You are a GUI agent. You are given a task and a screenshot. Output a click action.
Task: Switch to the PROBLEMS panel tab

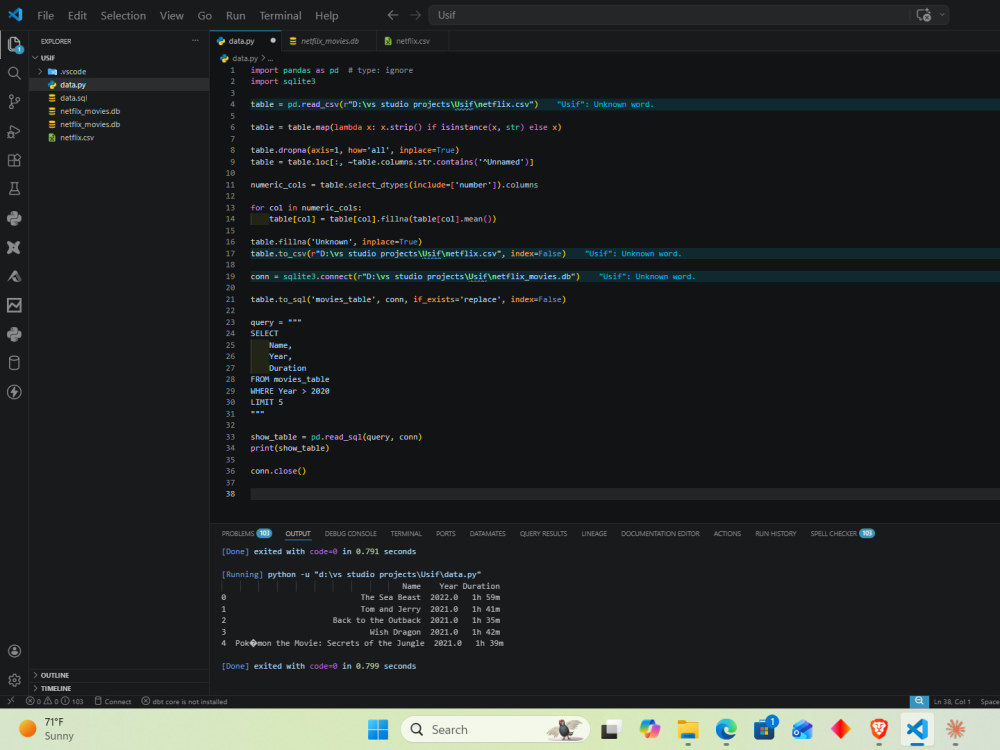(246, 533)
